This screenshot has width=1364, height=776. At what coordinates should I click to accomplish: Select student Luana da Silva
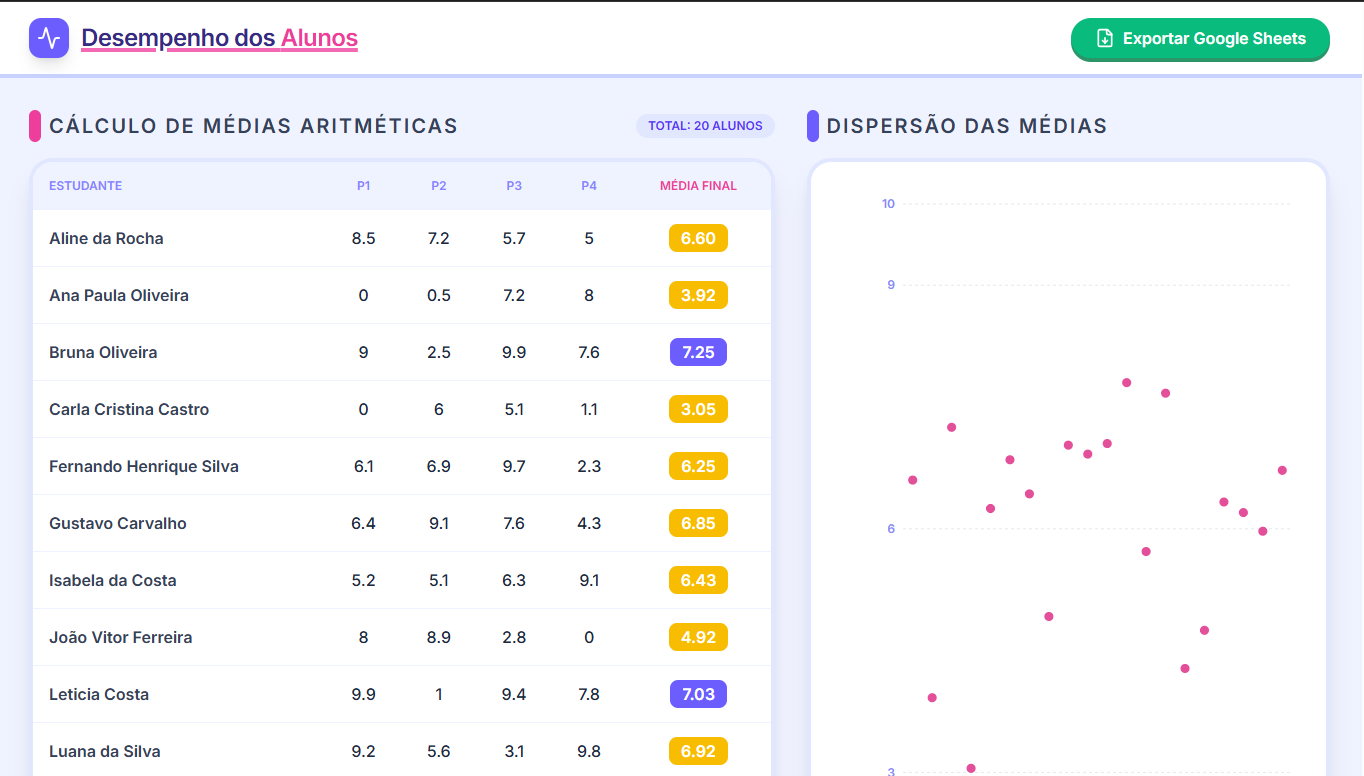[x=105, y=751]
